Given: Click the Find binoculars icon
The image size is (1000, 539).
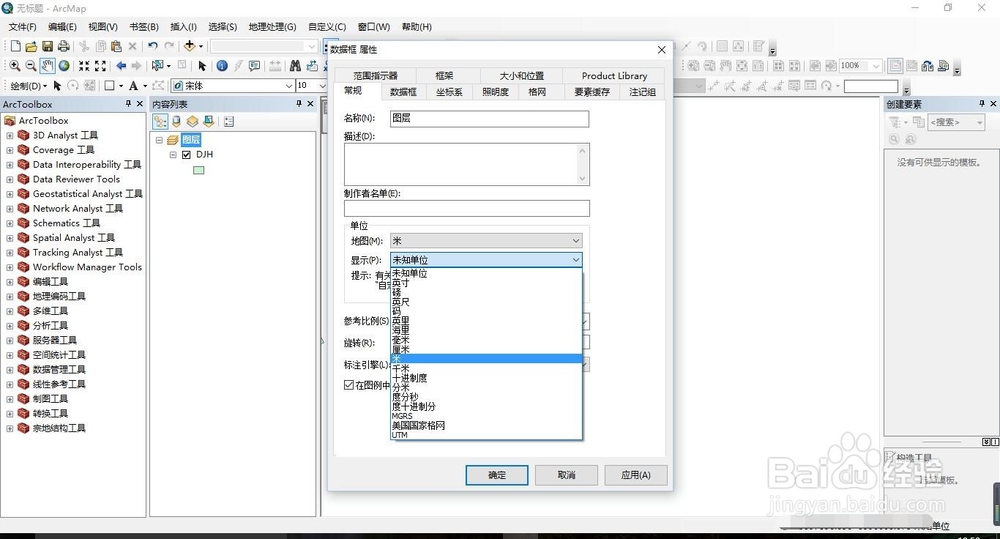Looking at the screenshot, I should click(x=295, y=66).
